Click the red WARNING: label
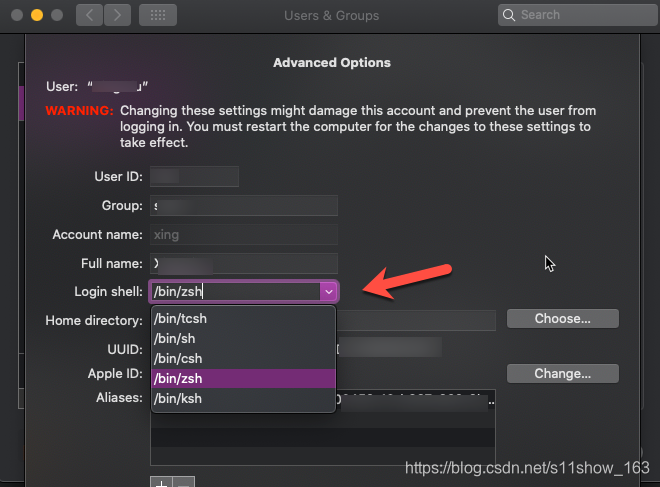 click(x=79, y=111)
